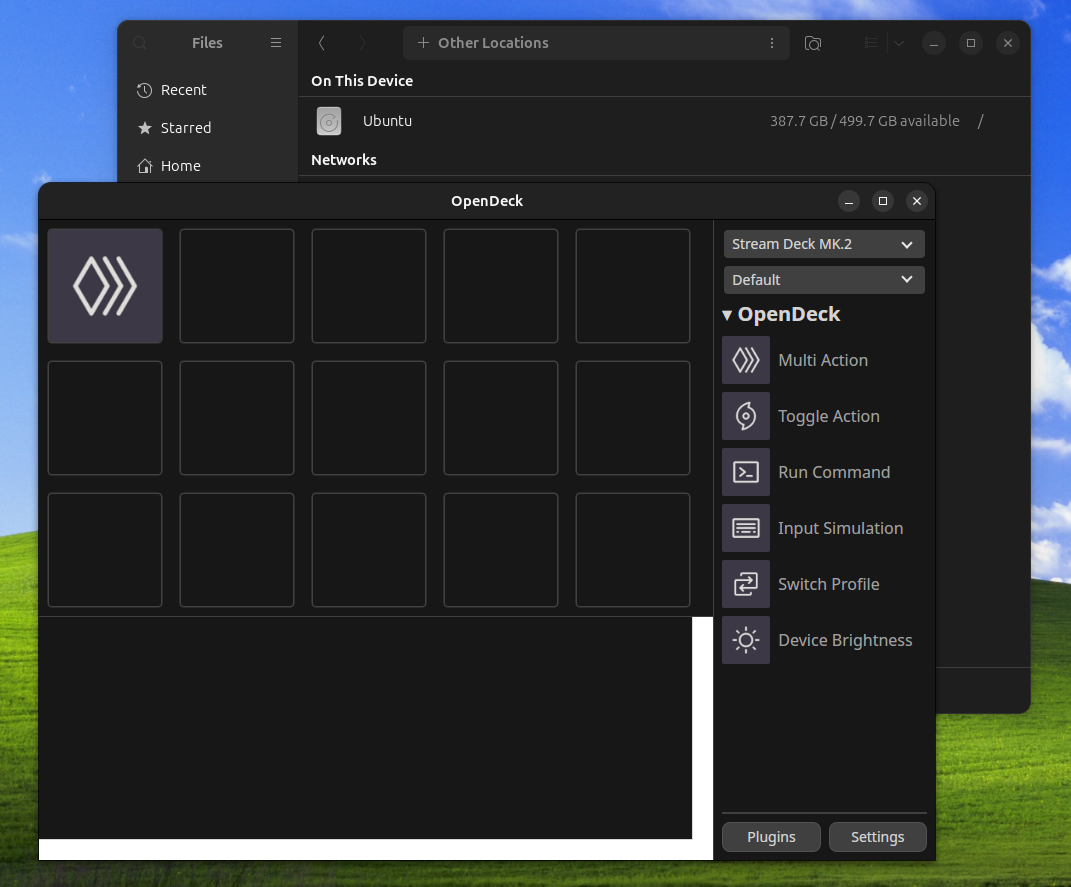Select the empty second key in top row
The width and height of the screenshot is (1071, 887).
(237, 286)
